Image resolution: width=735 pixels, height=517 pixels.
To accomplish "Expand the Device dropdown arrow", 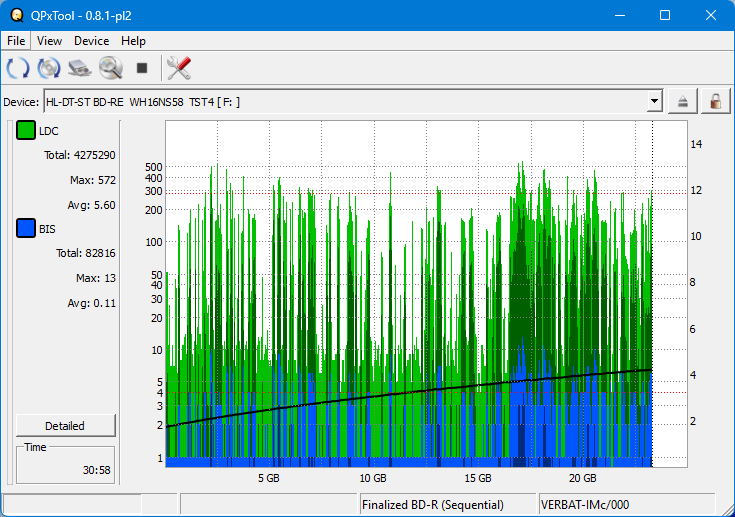I will pyautogui.click(x=654, y=101).
